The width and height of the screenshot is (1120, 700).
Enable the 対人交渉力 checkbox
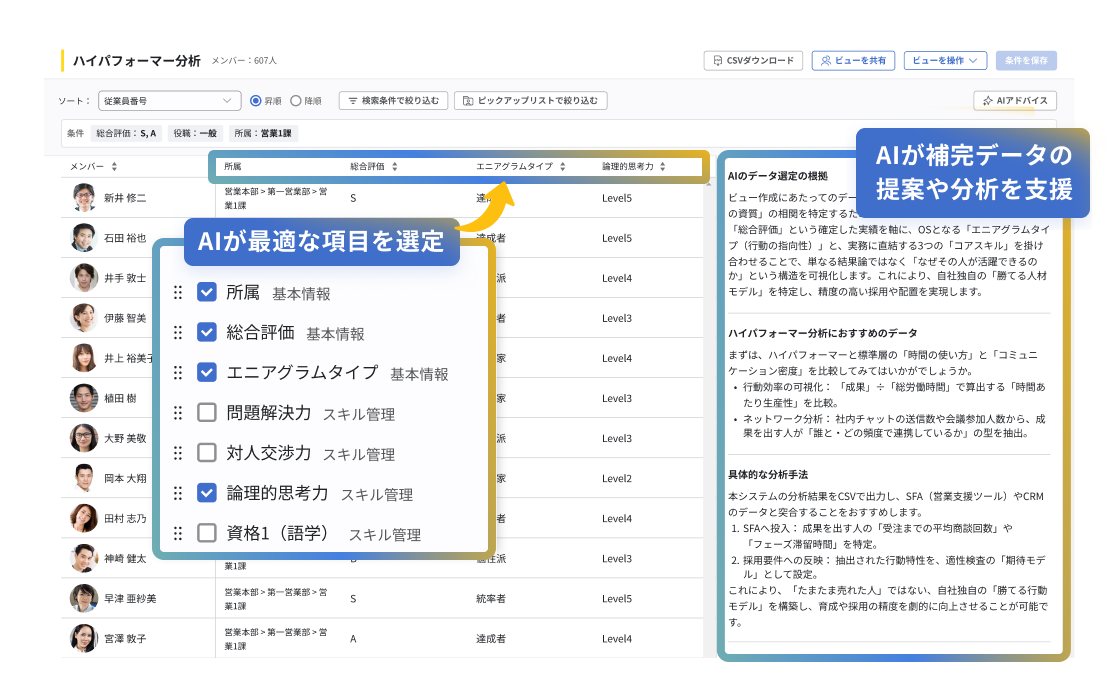click(207, 452)
